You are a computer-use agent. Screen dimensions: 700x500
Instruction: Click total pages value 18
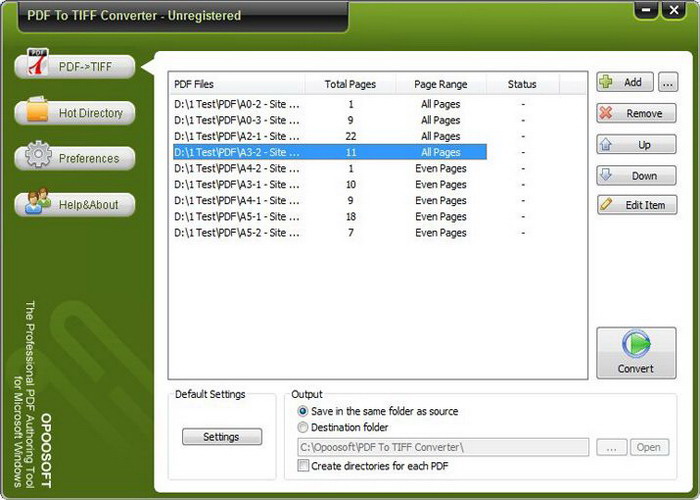tap(351, 217)
